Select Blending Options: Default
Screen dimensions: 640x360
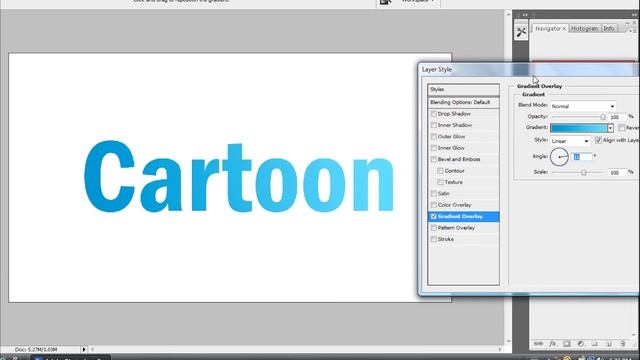[x=463, y=102]
